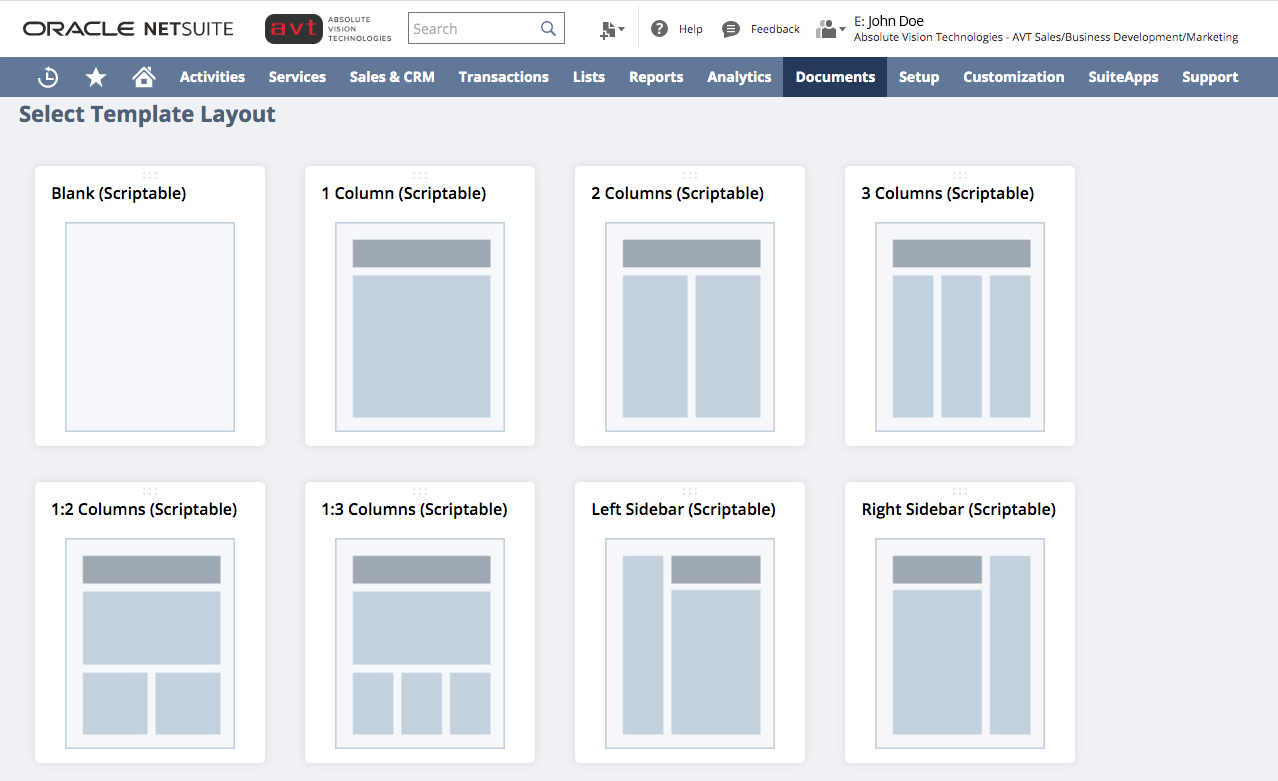Viewport: 1278px width, 781px height.
Task: Click the AVT Absolute Vision Technologies logo
Action: tap(329, 28)
